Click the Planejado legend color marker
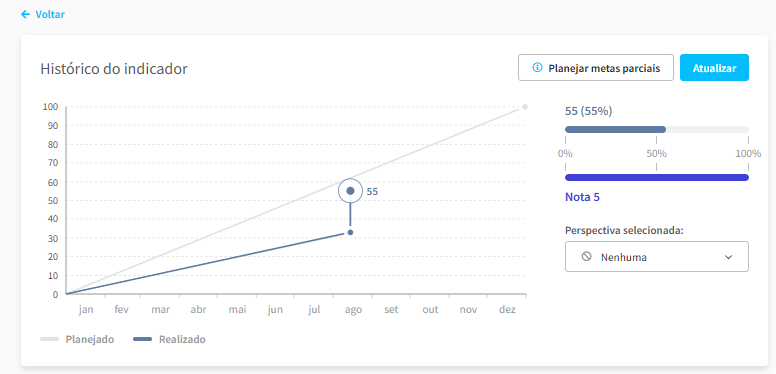The width and height of the screenshot is (776, 374). (x=49, y=339)
